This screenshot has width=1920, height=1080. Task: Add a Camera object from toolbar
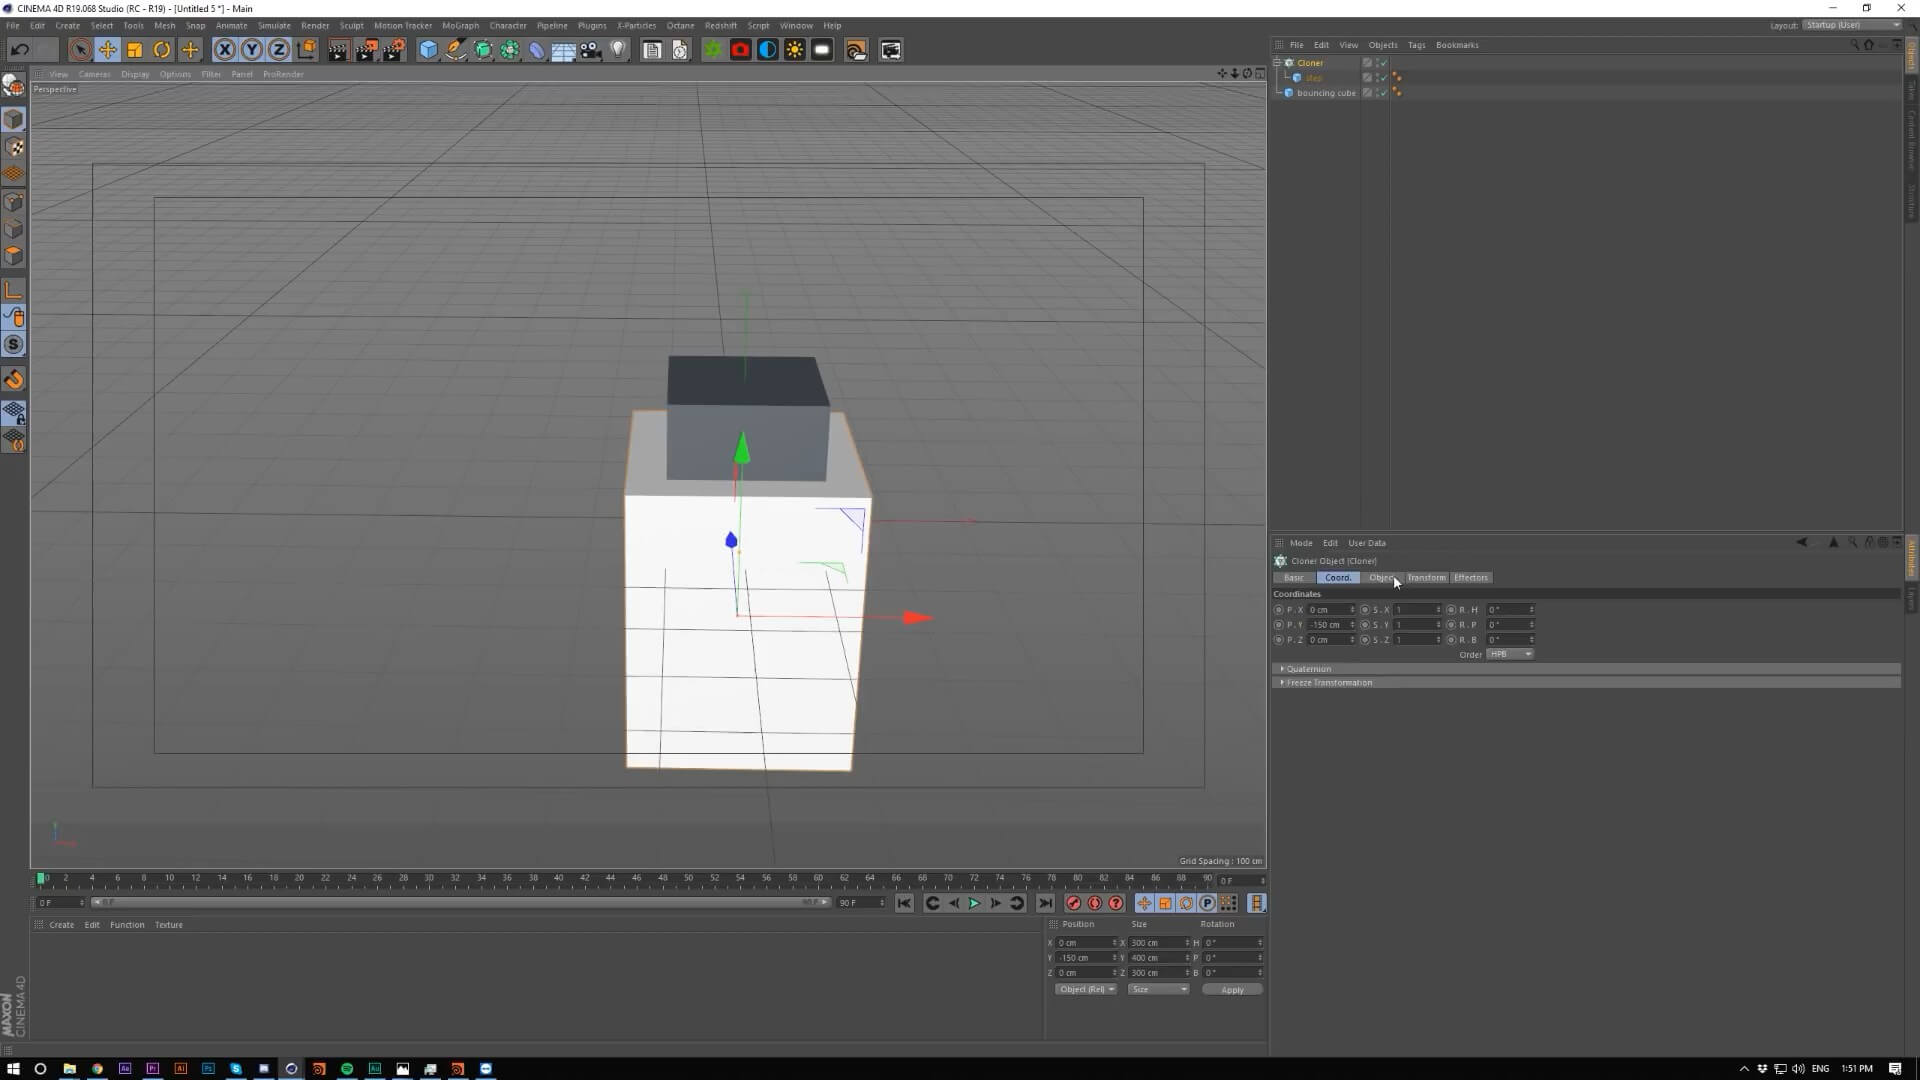coord(591,50)
